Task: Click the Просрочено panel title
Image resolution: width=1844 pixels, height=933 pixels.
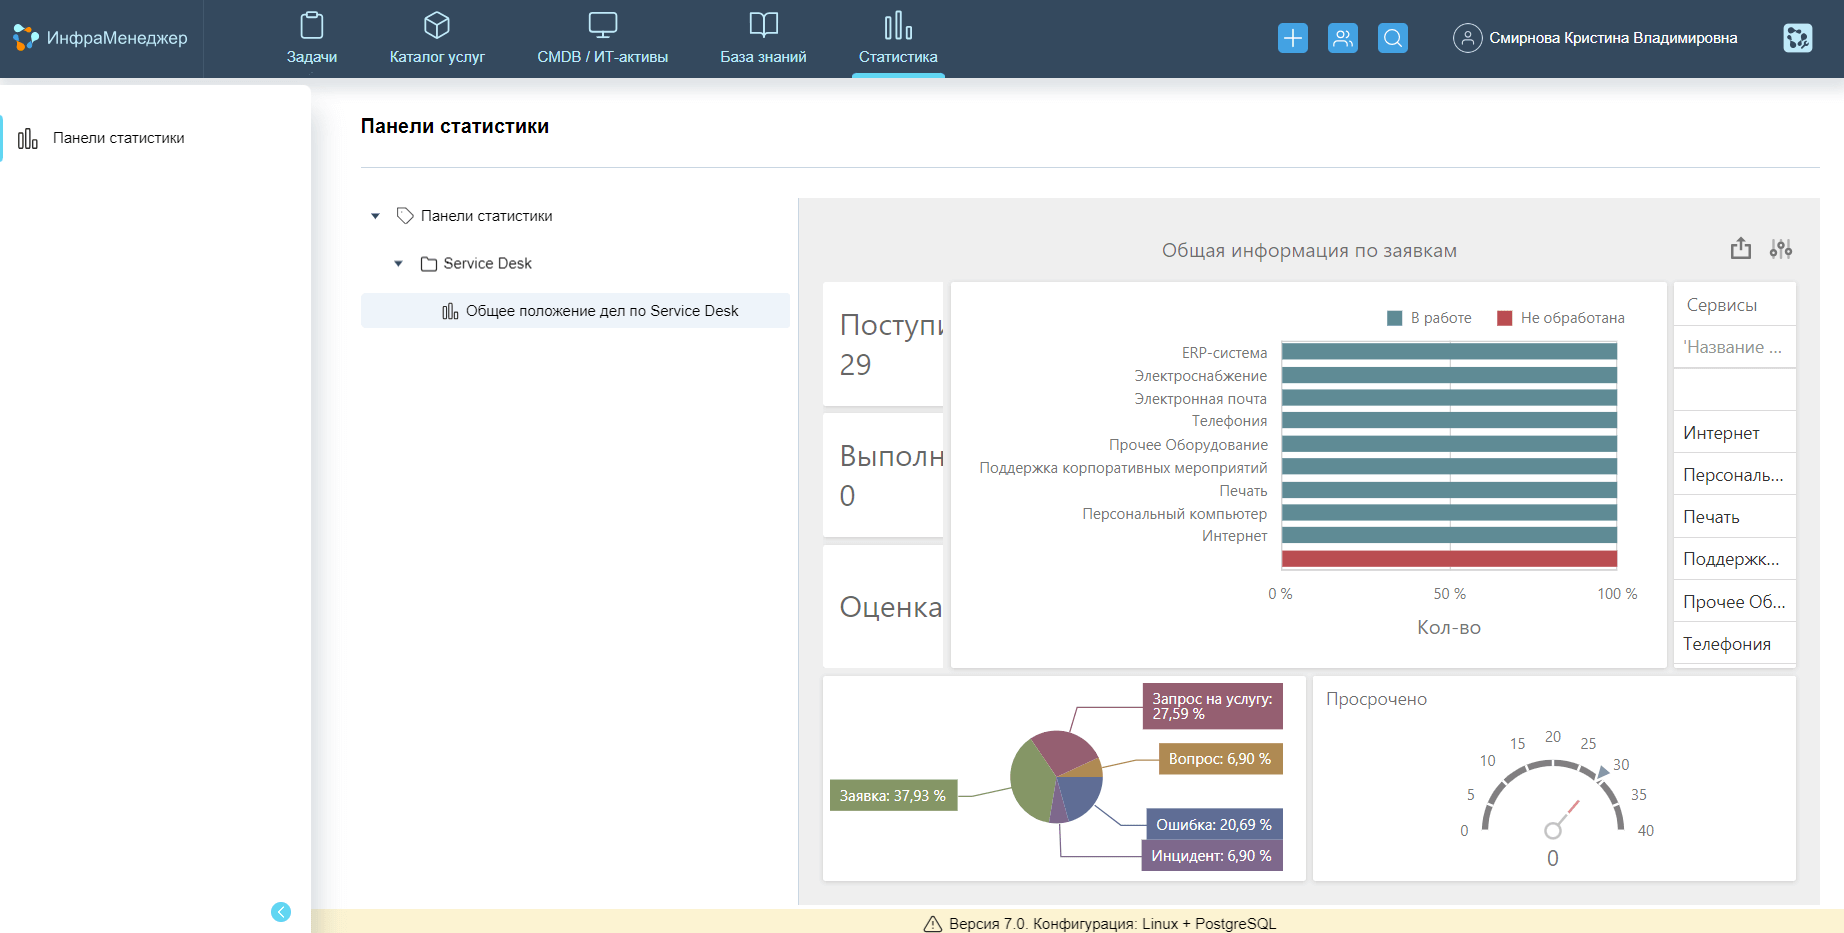Action: [x=1376, y=699]
